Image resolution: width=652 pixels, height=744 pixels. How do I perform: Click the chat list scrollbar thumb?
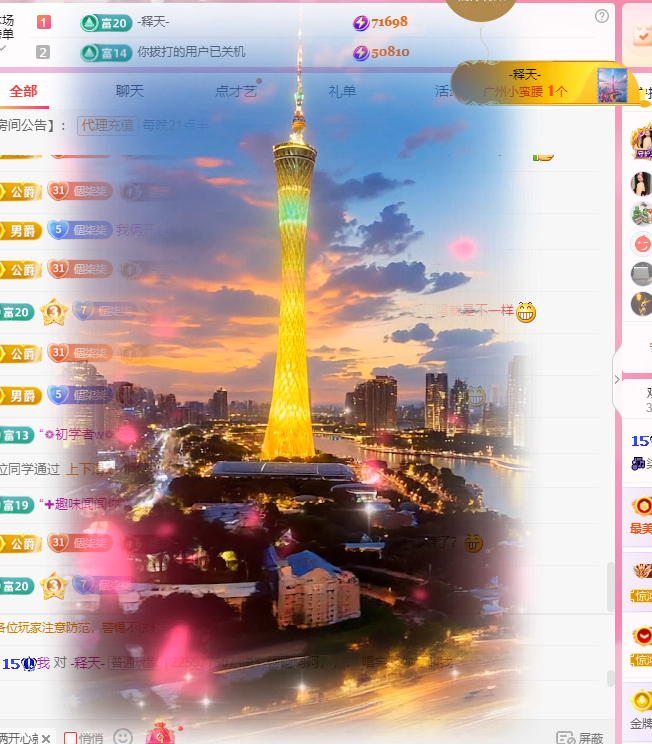point(611,587)
